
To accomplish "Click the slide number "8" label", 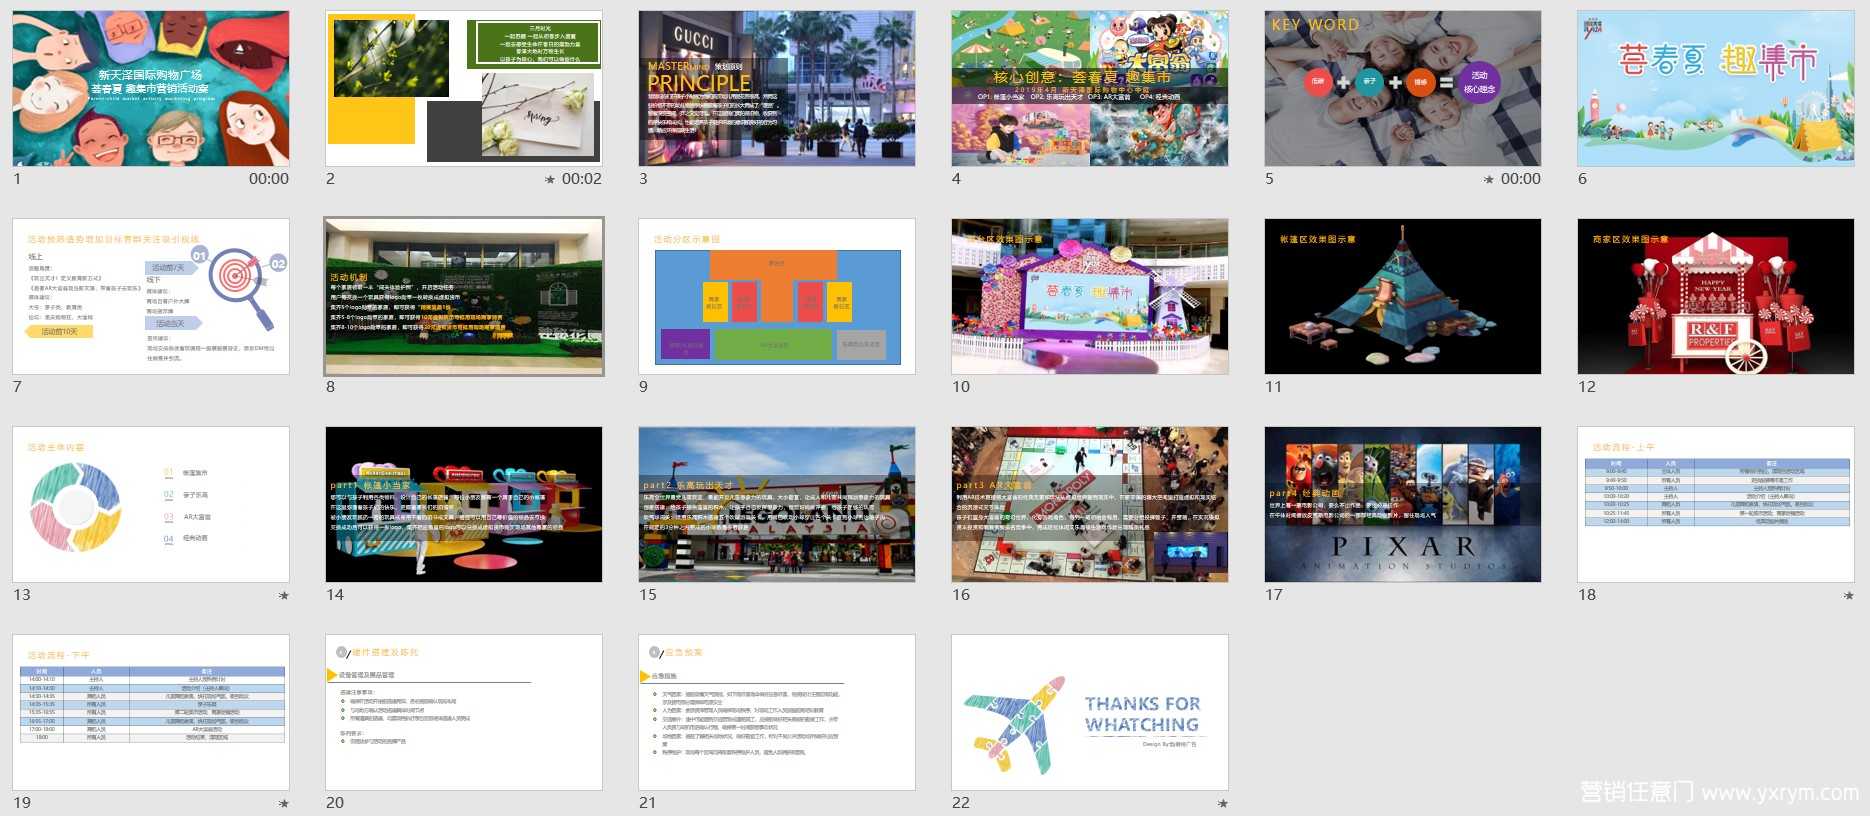I will pyautogui.click(x=330, y=387).
